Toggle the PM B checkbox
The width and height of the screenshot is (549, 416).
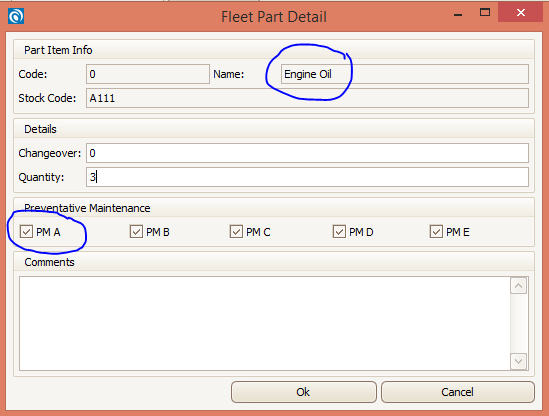[x=136, y=232]
